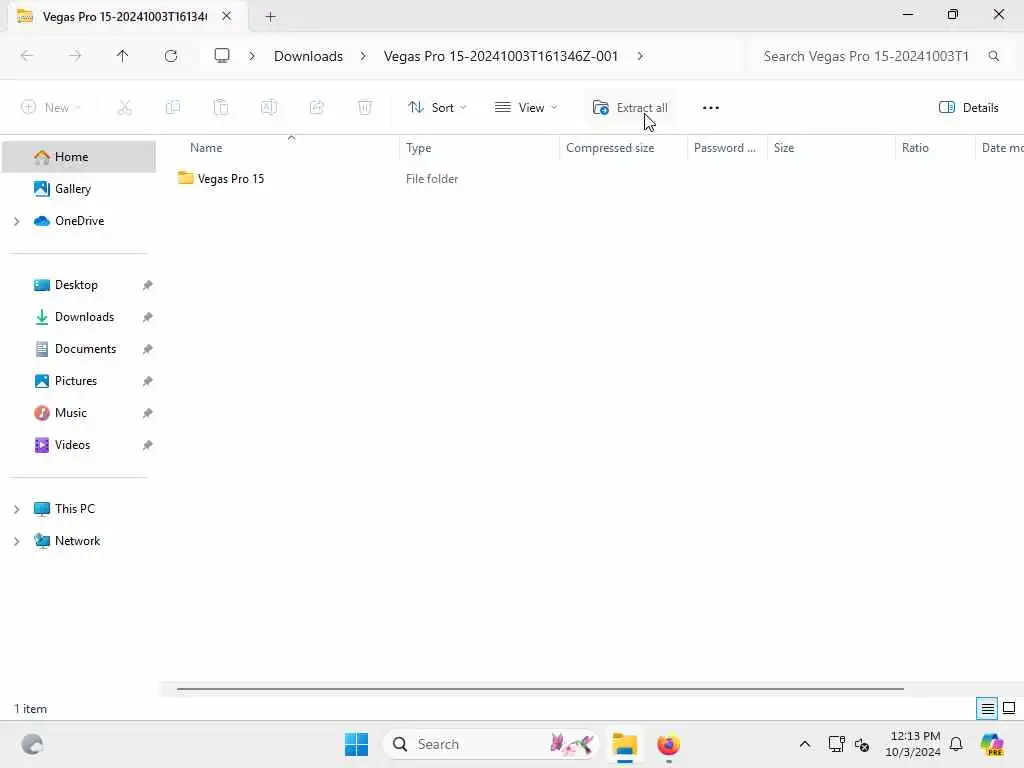The height and width of the screenshot is (768, 1024).
Task: Open File Explorer from the taskbar
Action: pos(624,744)
